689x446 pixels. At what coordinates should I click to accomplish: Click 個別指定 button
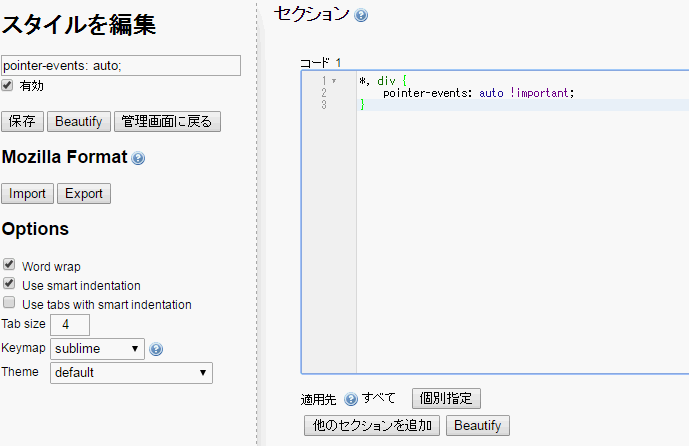point(446,399)
